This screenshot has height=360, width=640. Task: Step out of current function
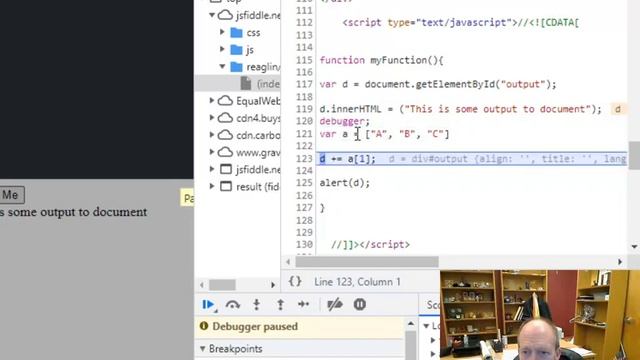click(x=280, y=304)
